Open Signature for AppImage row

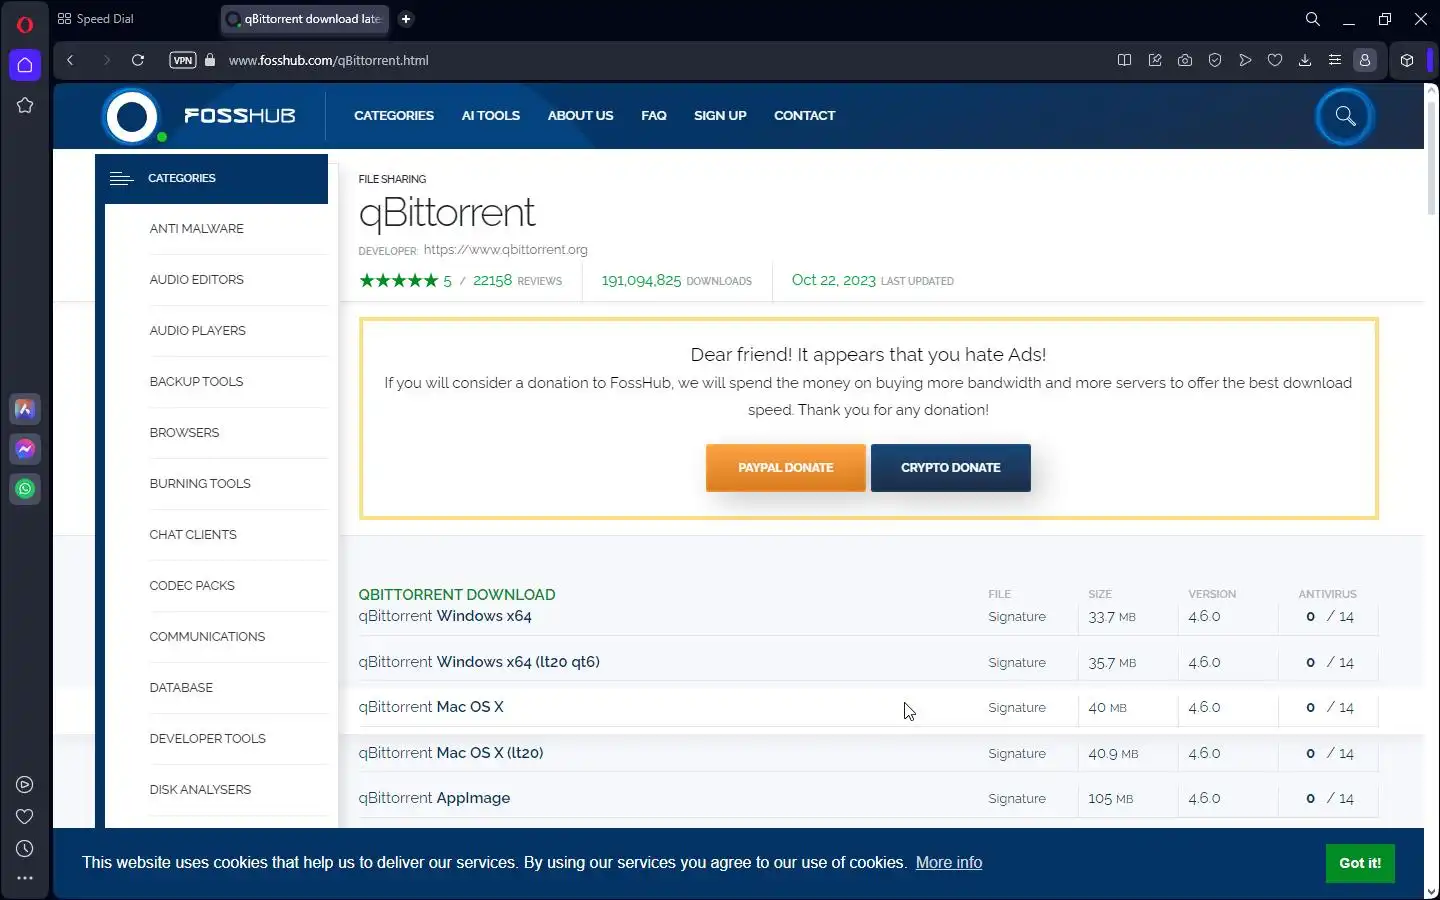pos(1017,799)
